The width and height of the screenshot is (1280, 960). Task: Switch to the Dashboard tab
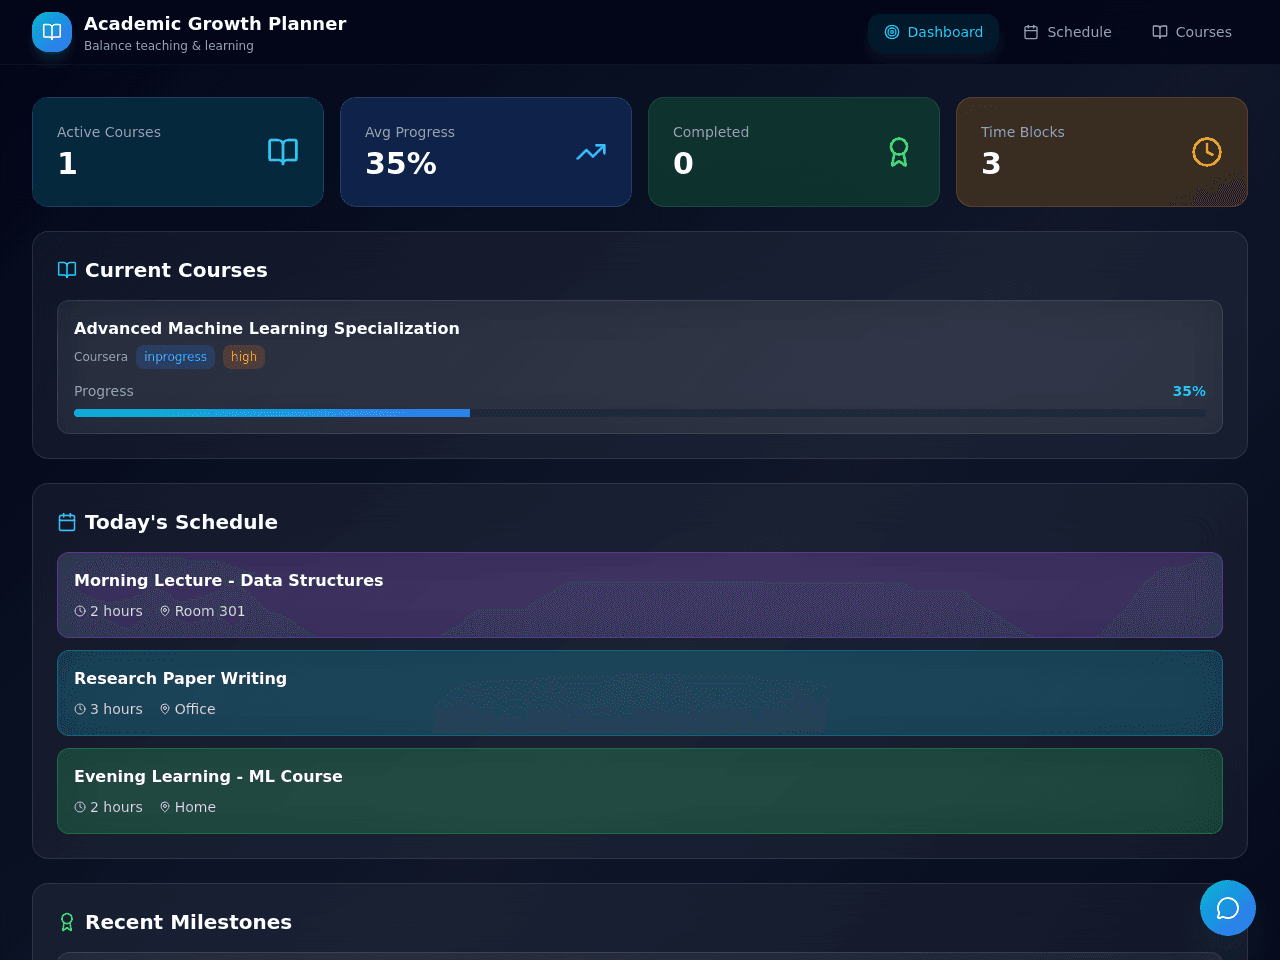934,32
